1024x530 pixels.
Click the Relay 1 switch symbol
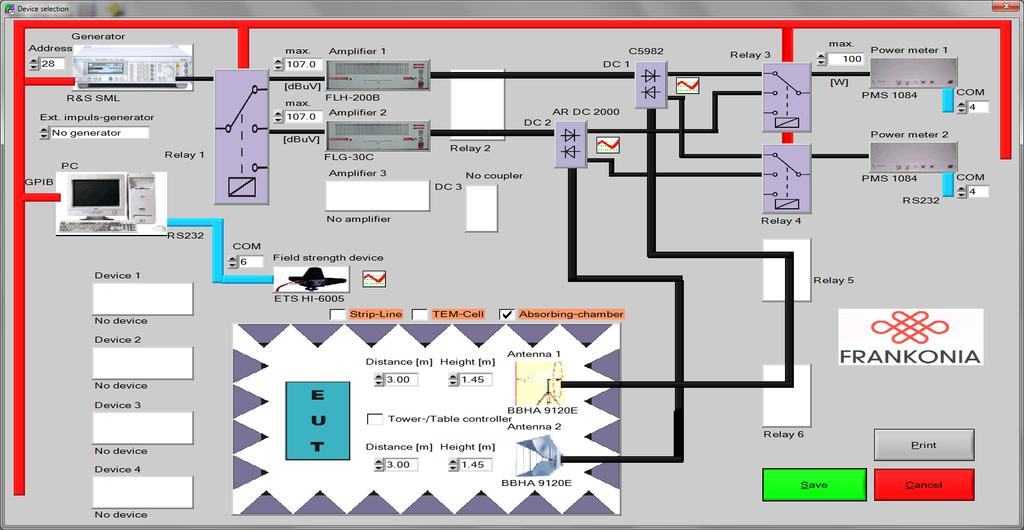(242, 138)
